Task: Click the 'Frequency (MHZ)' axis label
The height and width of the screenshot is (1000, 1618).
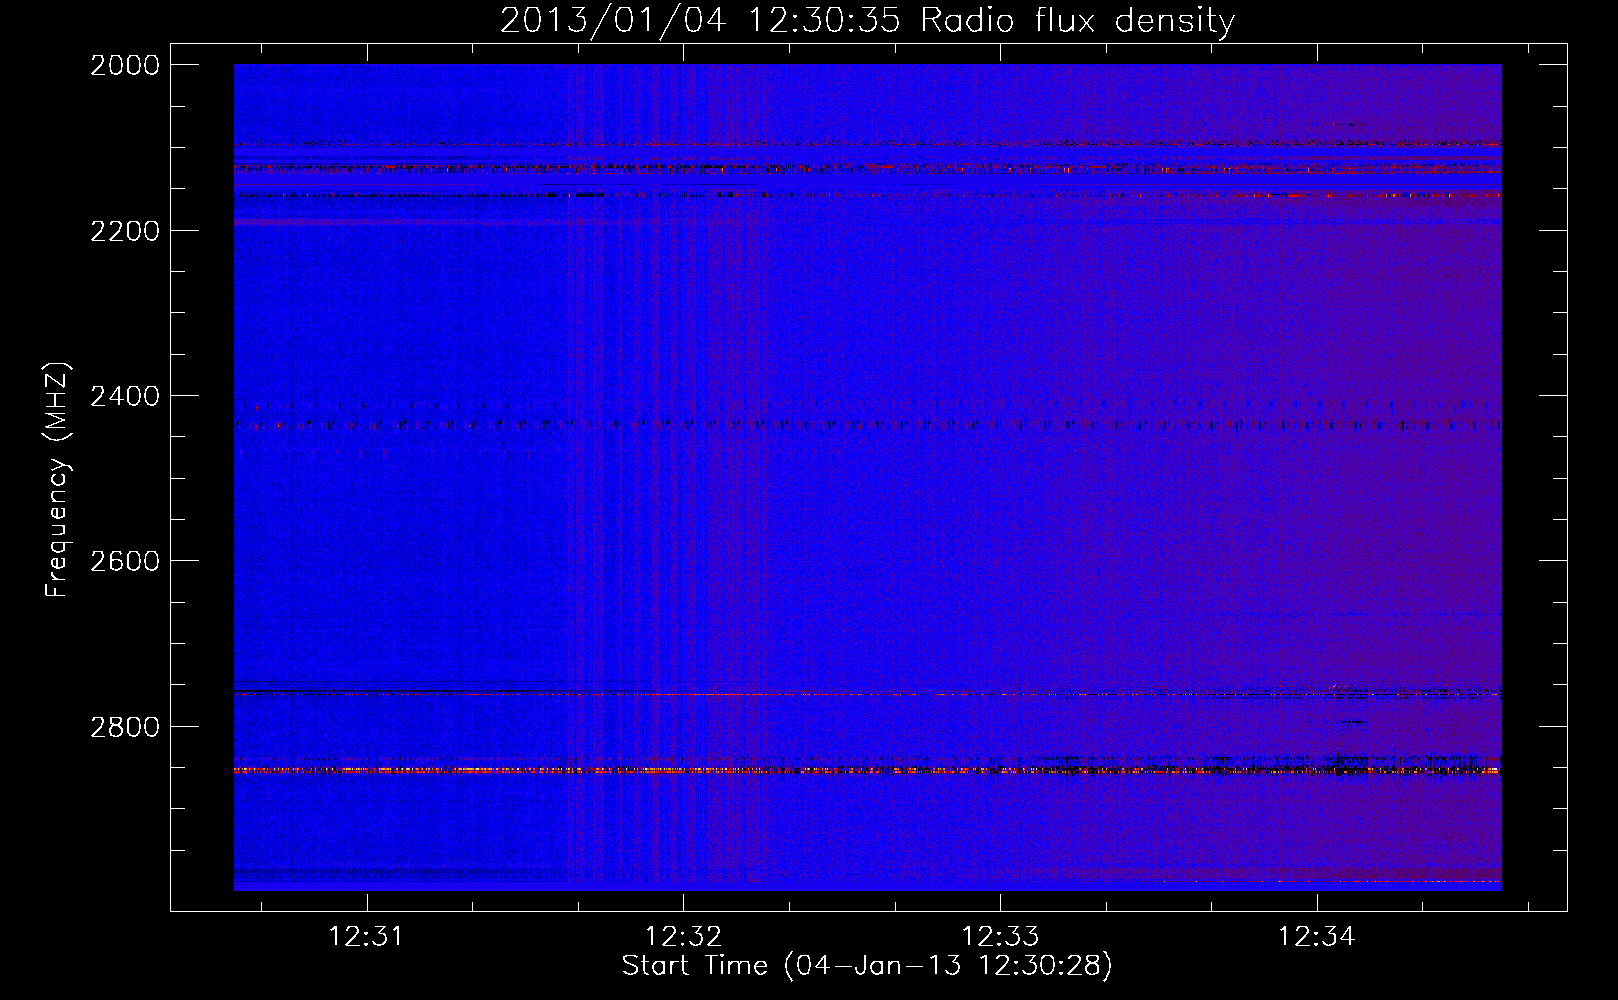Action: pos(57,480)
